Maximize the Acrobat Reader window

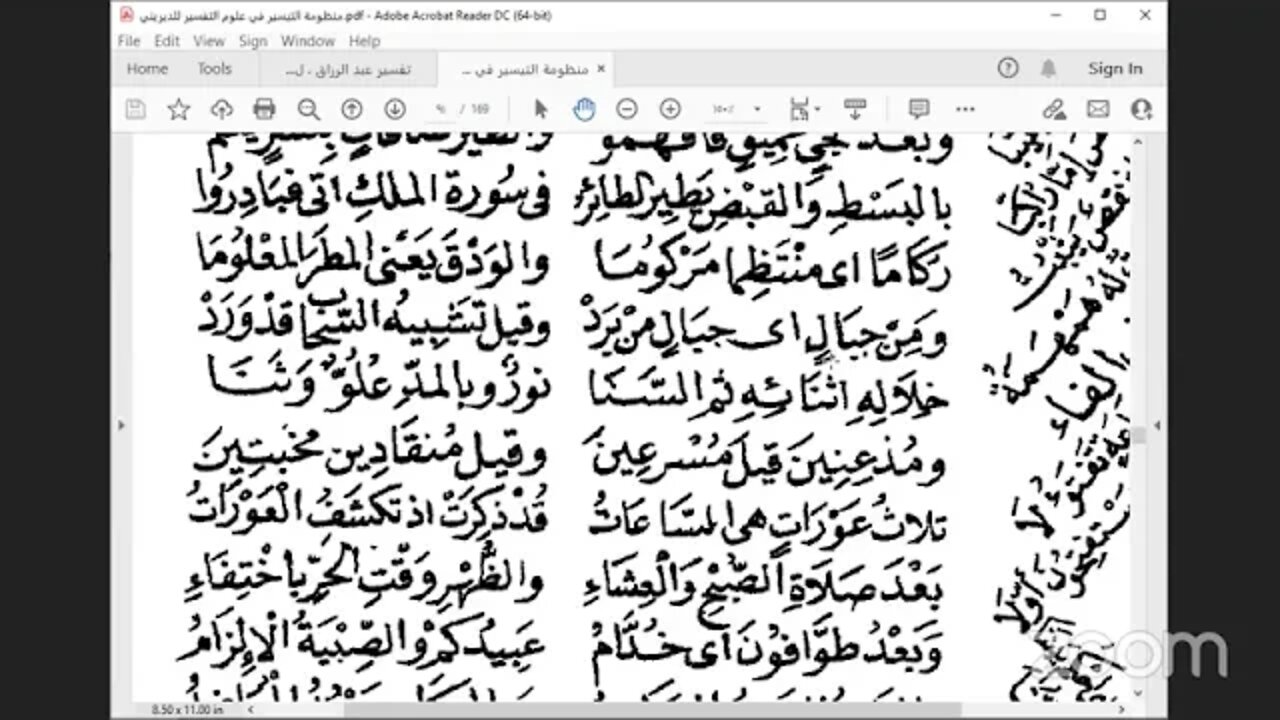[x=1100, y=15]
